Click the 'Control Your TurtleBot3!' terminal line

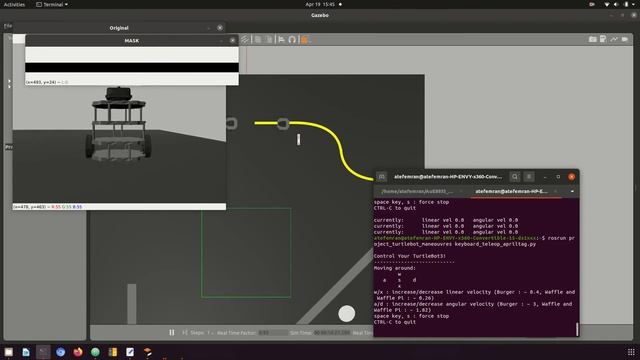point(410,256)
